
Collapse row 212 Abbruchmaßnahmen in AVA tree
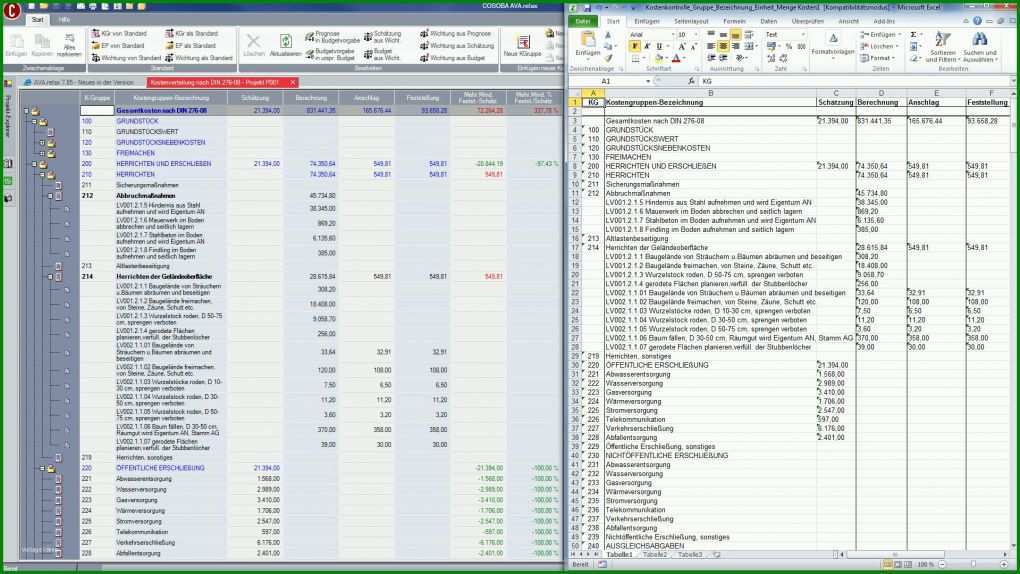pyautogui.click(x=49, y=196)
